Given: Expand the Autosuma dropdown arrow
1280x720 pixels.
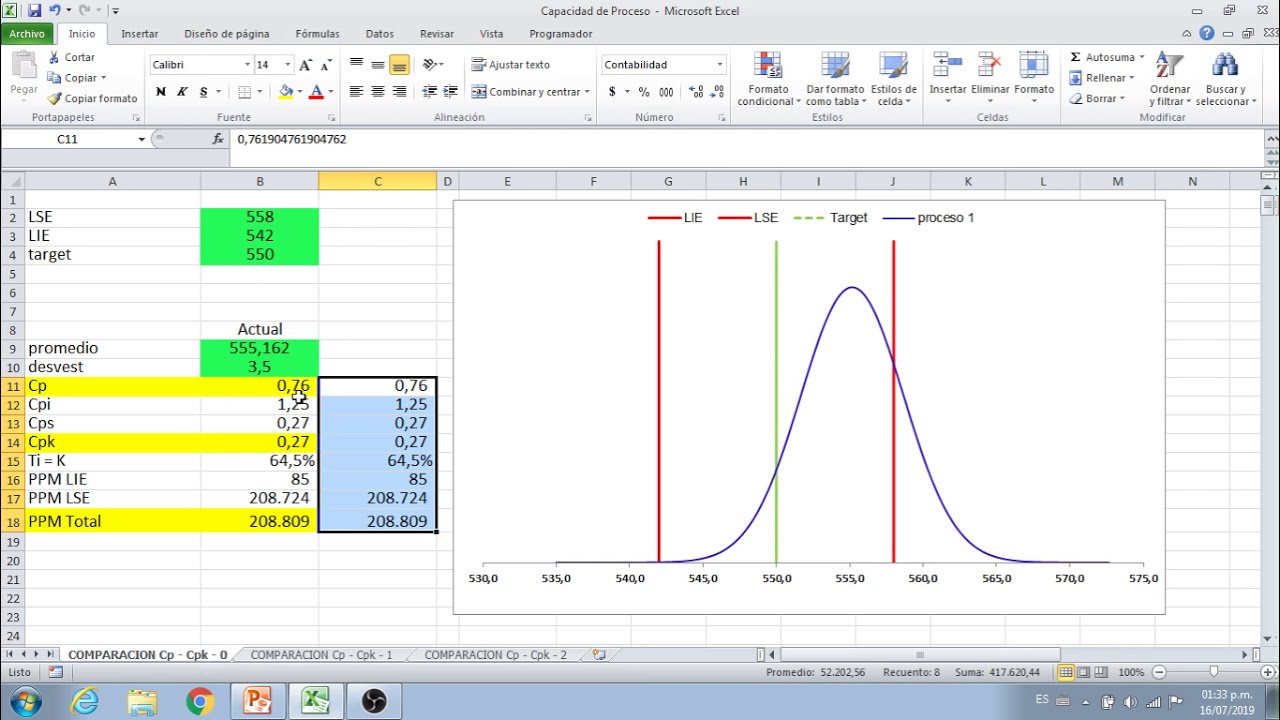Looking at the screenshot, I should (1141, 58).
